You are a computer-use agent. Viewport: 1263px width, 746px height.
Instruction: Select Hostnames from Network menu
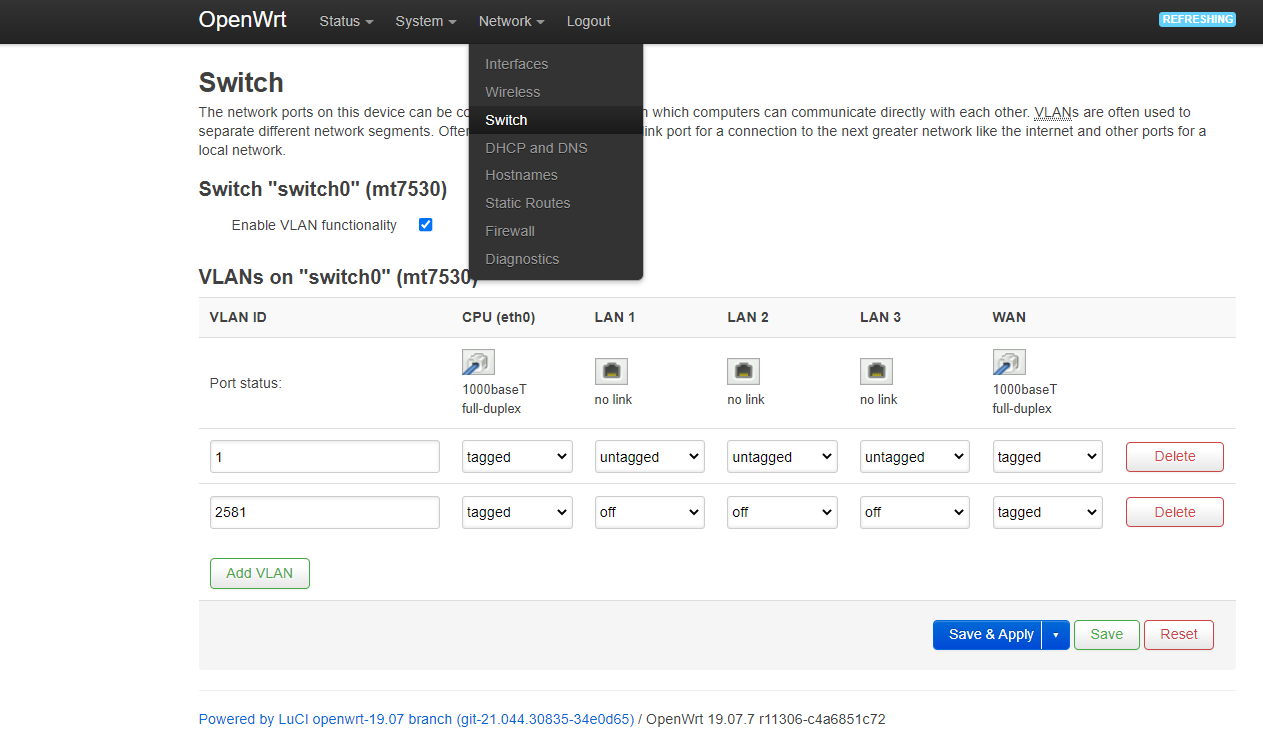[x=556, y=175]
